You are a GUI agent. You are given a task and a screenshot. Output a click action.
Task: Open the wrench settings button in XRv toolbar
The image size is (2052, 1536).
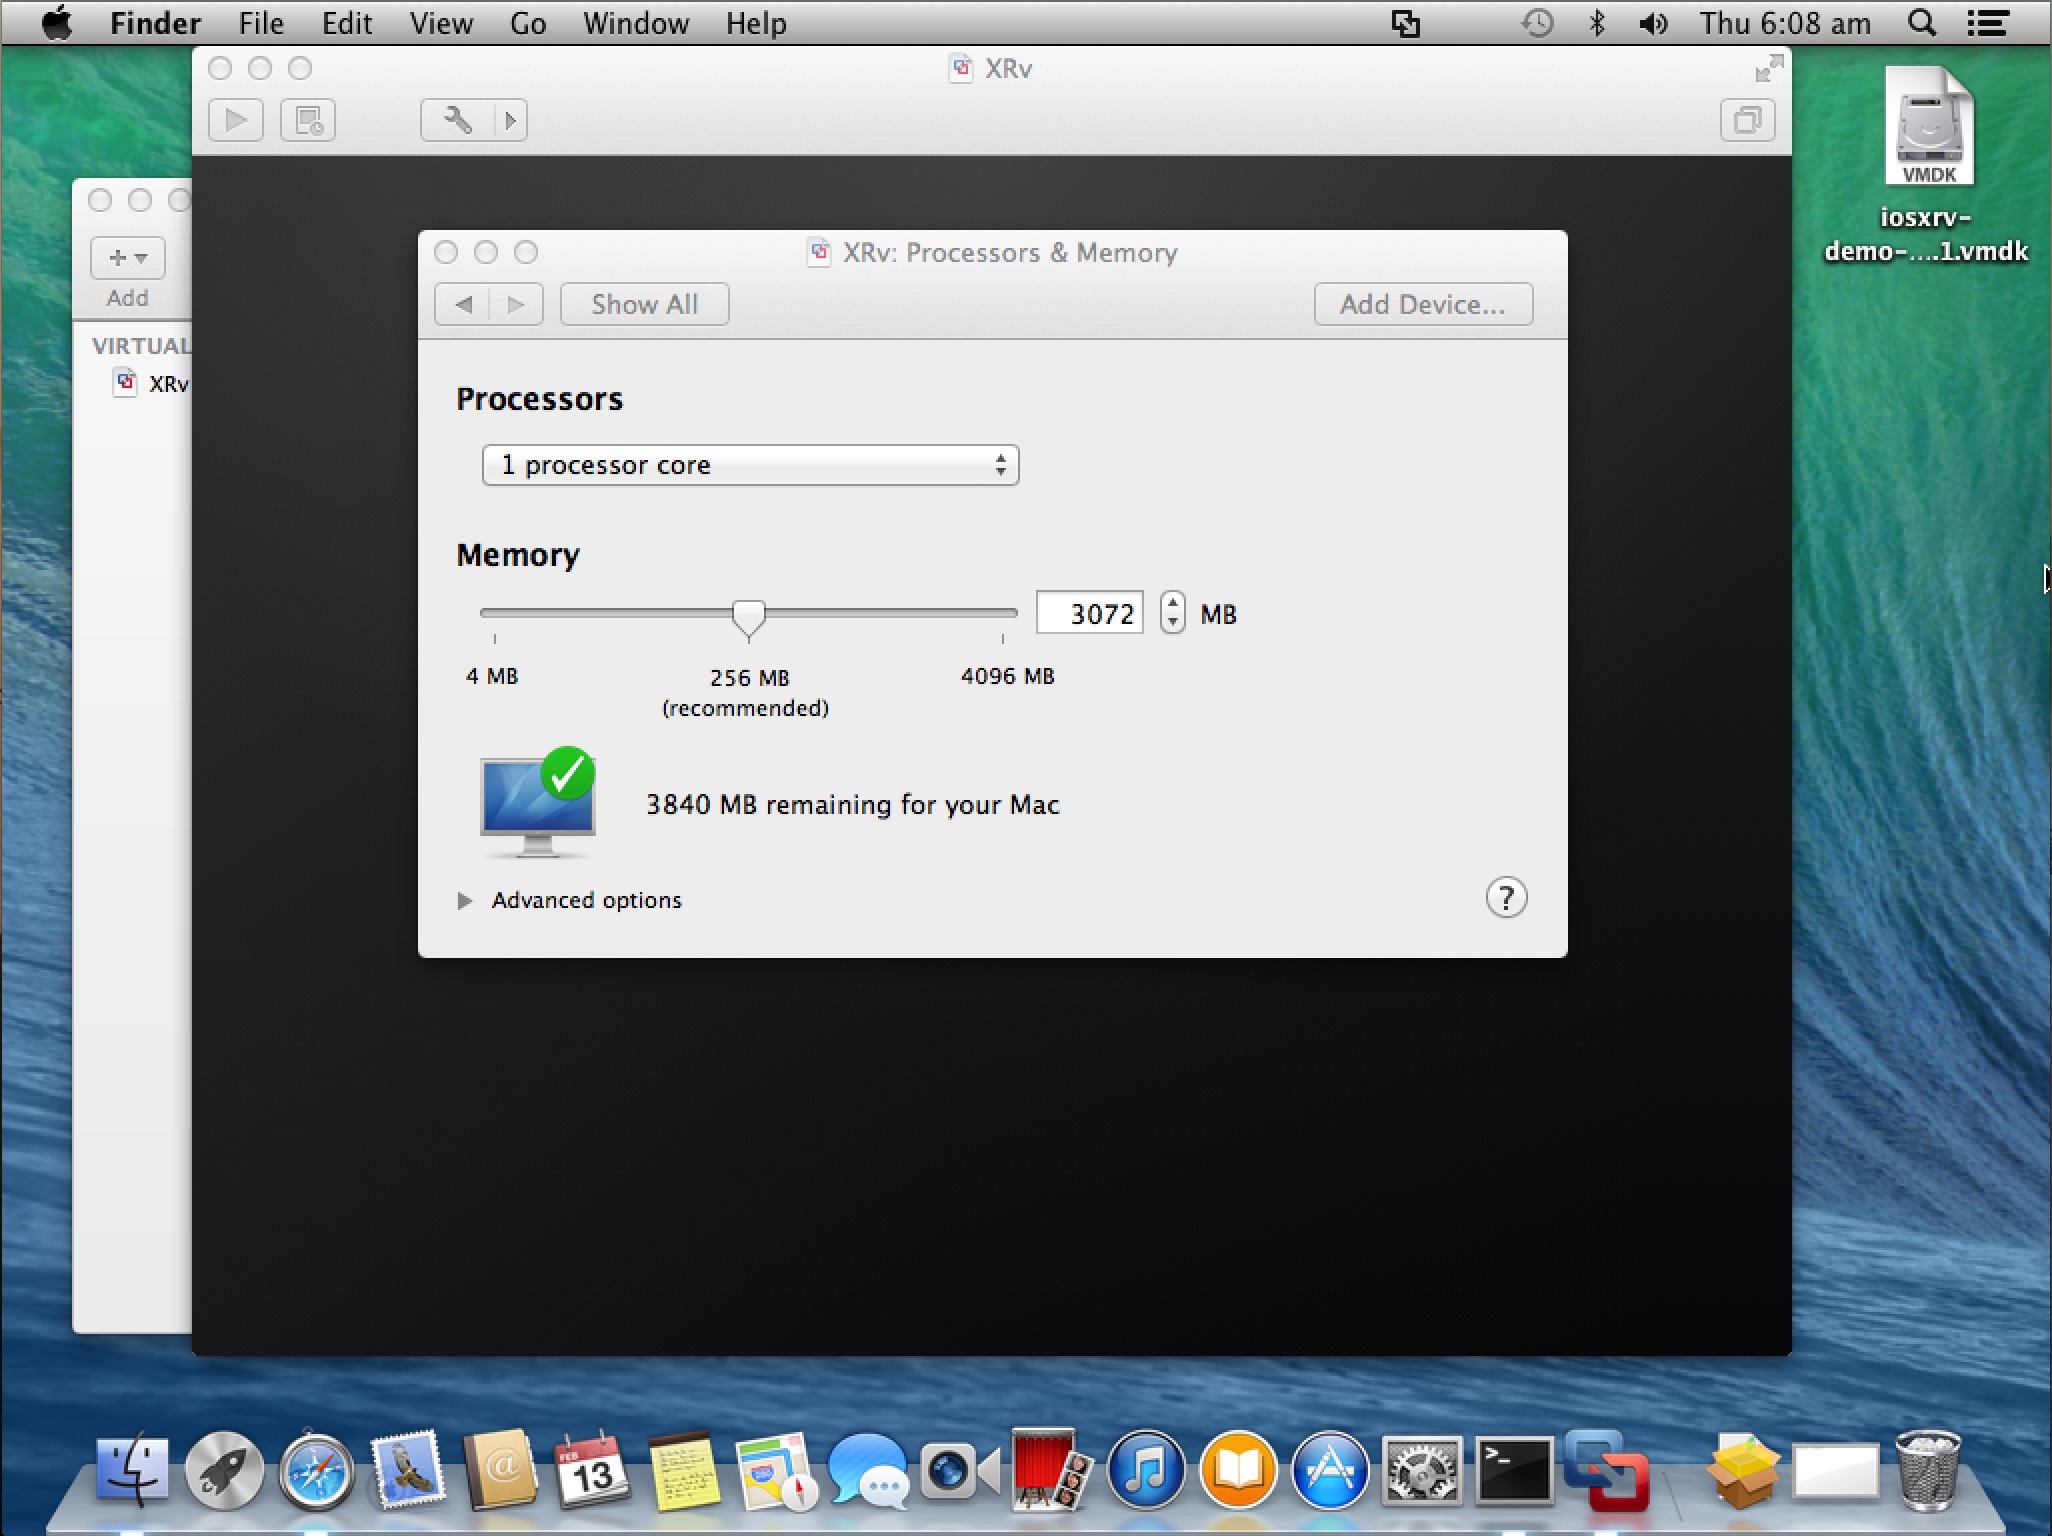(457, 121)
